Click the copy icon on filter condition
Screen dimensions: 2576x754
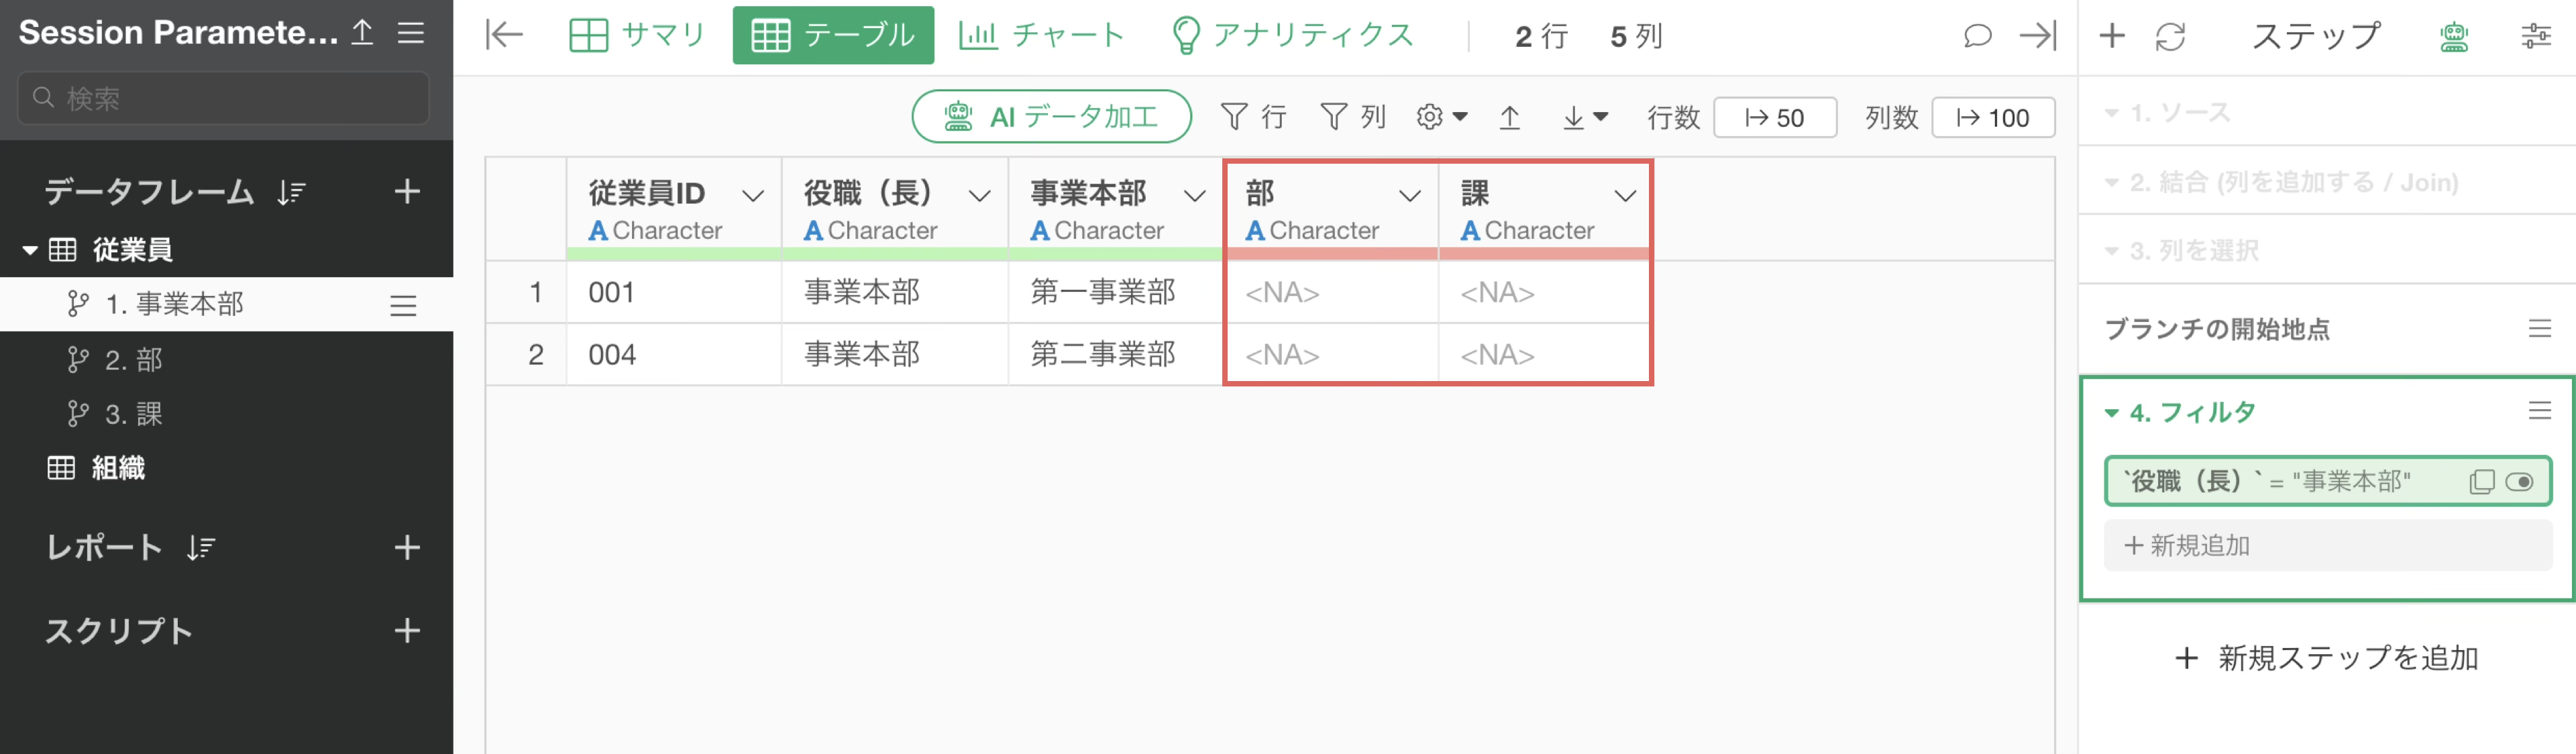click(x=2481, y=482)
